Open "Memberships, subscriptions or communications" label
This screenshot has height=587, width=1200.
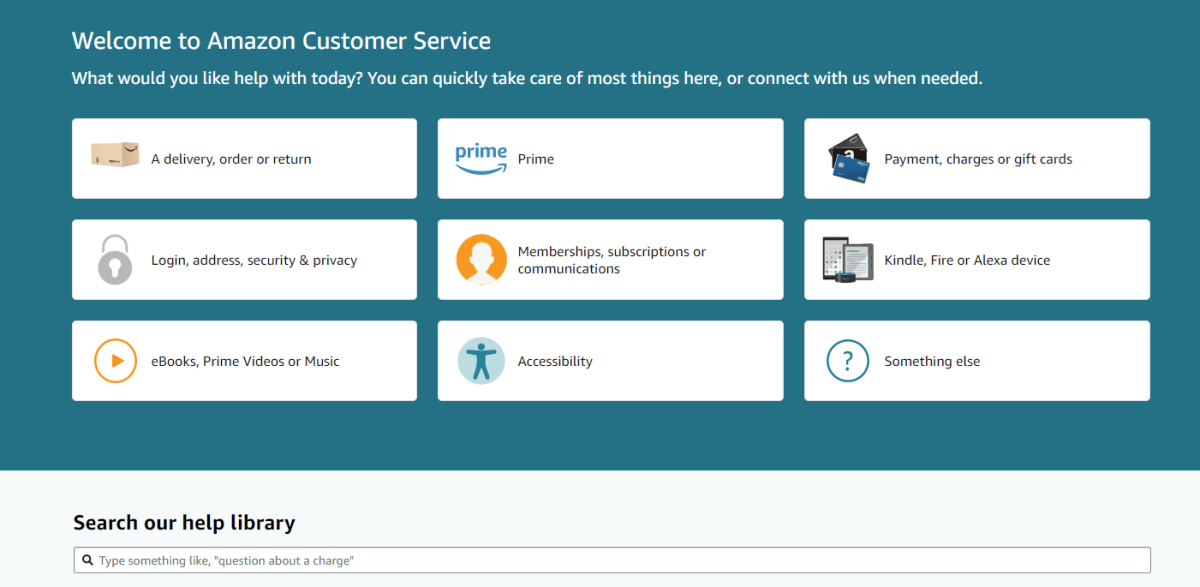(x=612, y=260)
